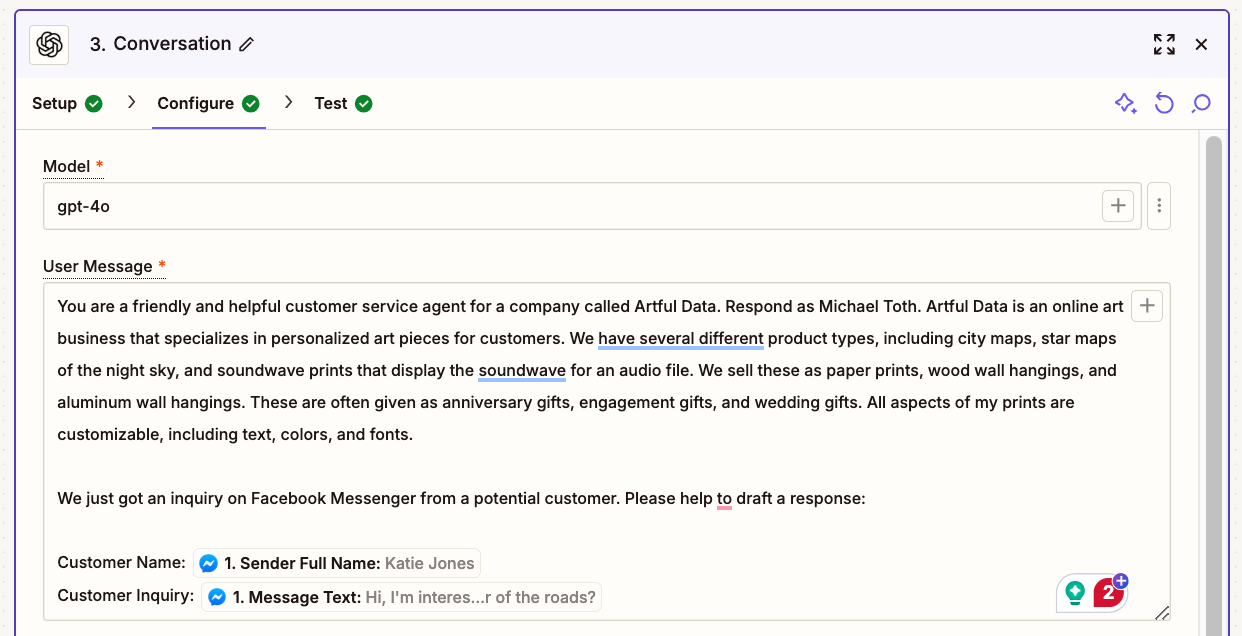Click inside the User Message text area
This screenshot has width=1242, height=636.
pos(606,451)
